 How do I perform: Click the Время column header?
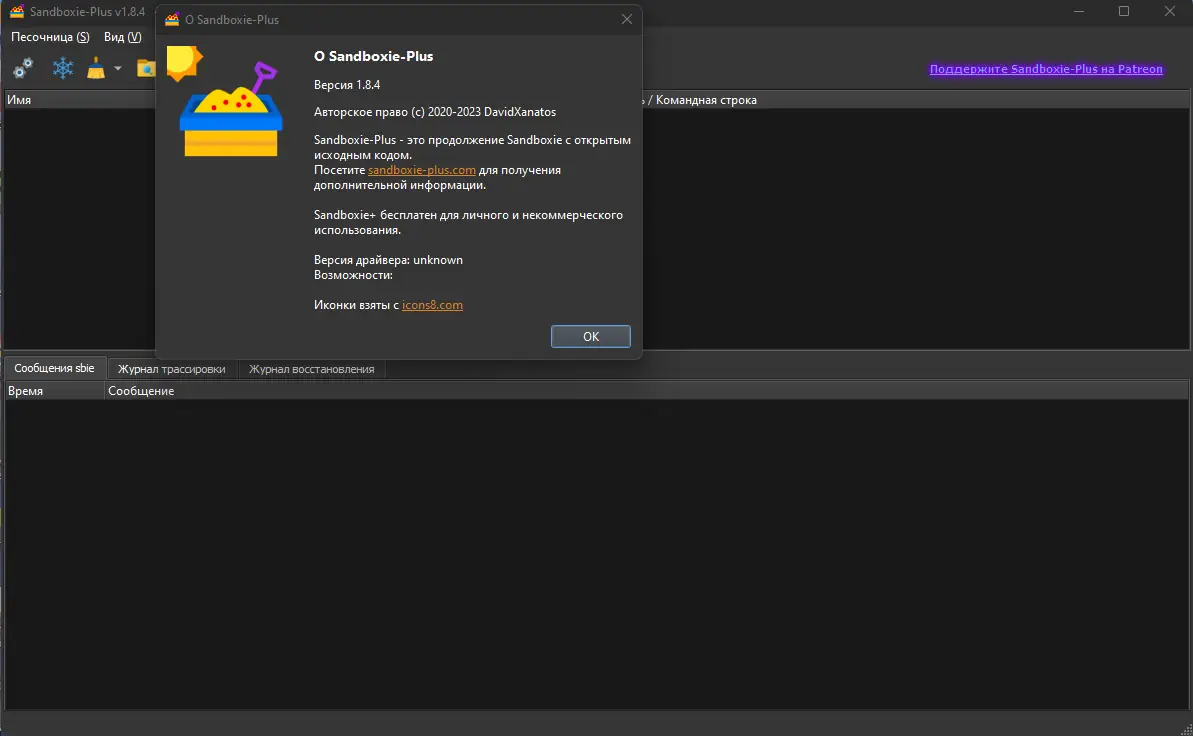click(x=54, y=390)
